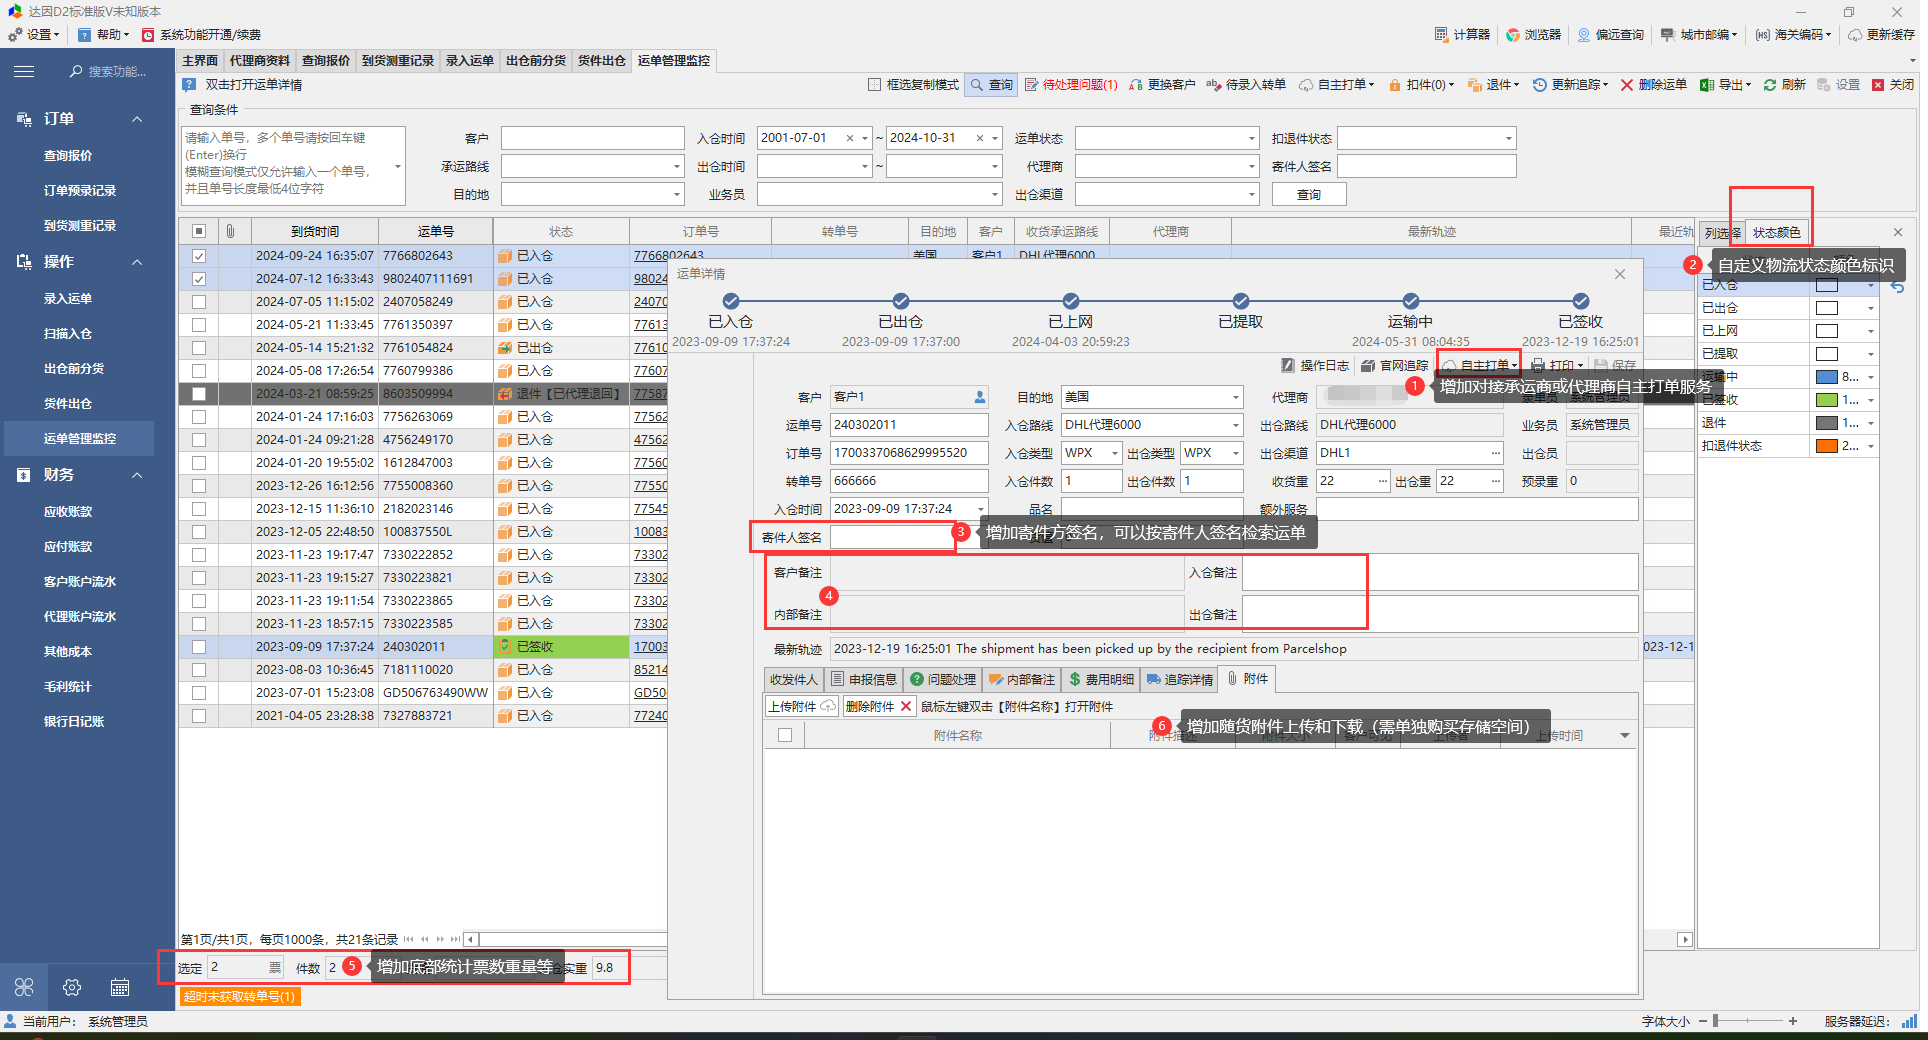The height and width of the screenshot is (1040, 1928).
Task: Click the 计算器 calculator icon
Action: 1441,34
